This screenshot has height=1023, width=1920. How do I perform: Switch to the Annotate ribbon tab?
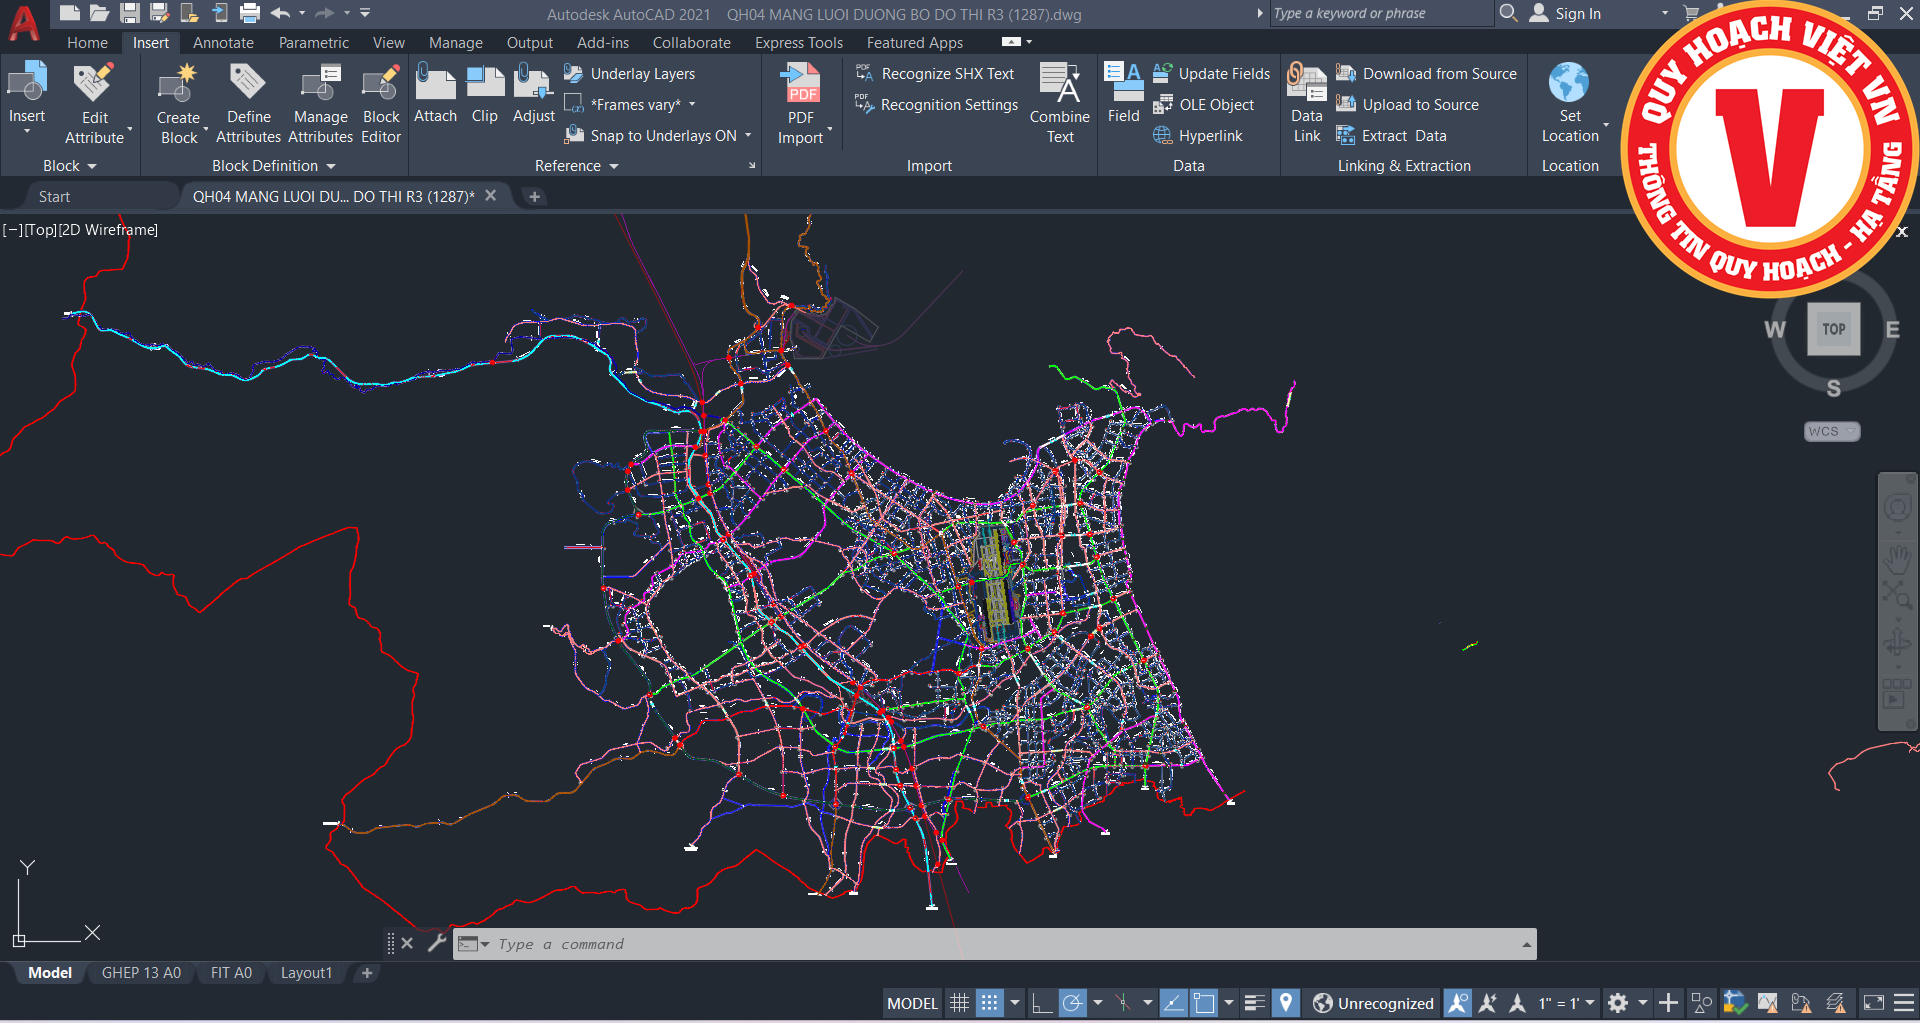pyautogui.click(x=223, y=43)
